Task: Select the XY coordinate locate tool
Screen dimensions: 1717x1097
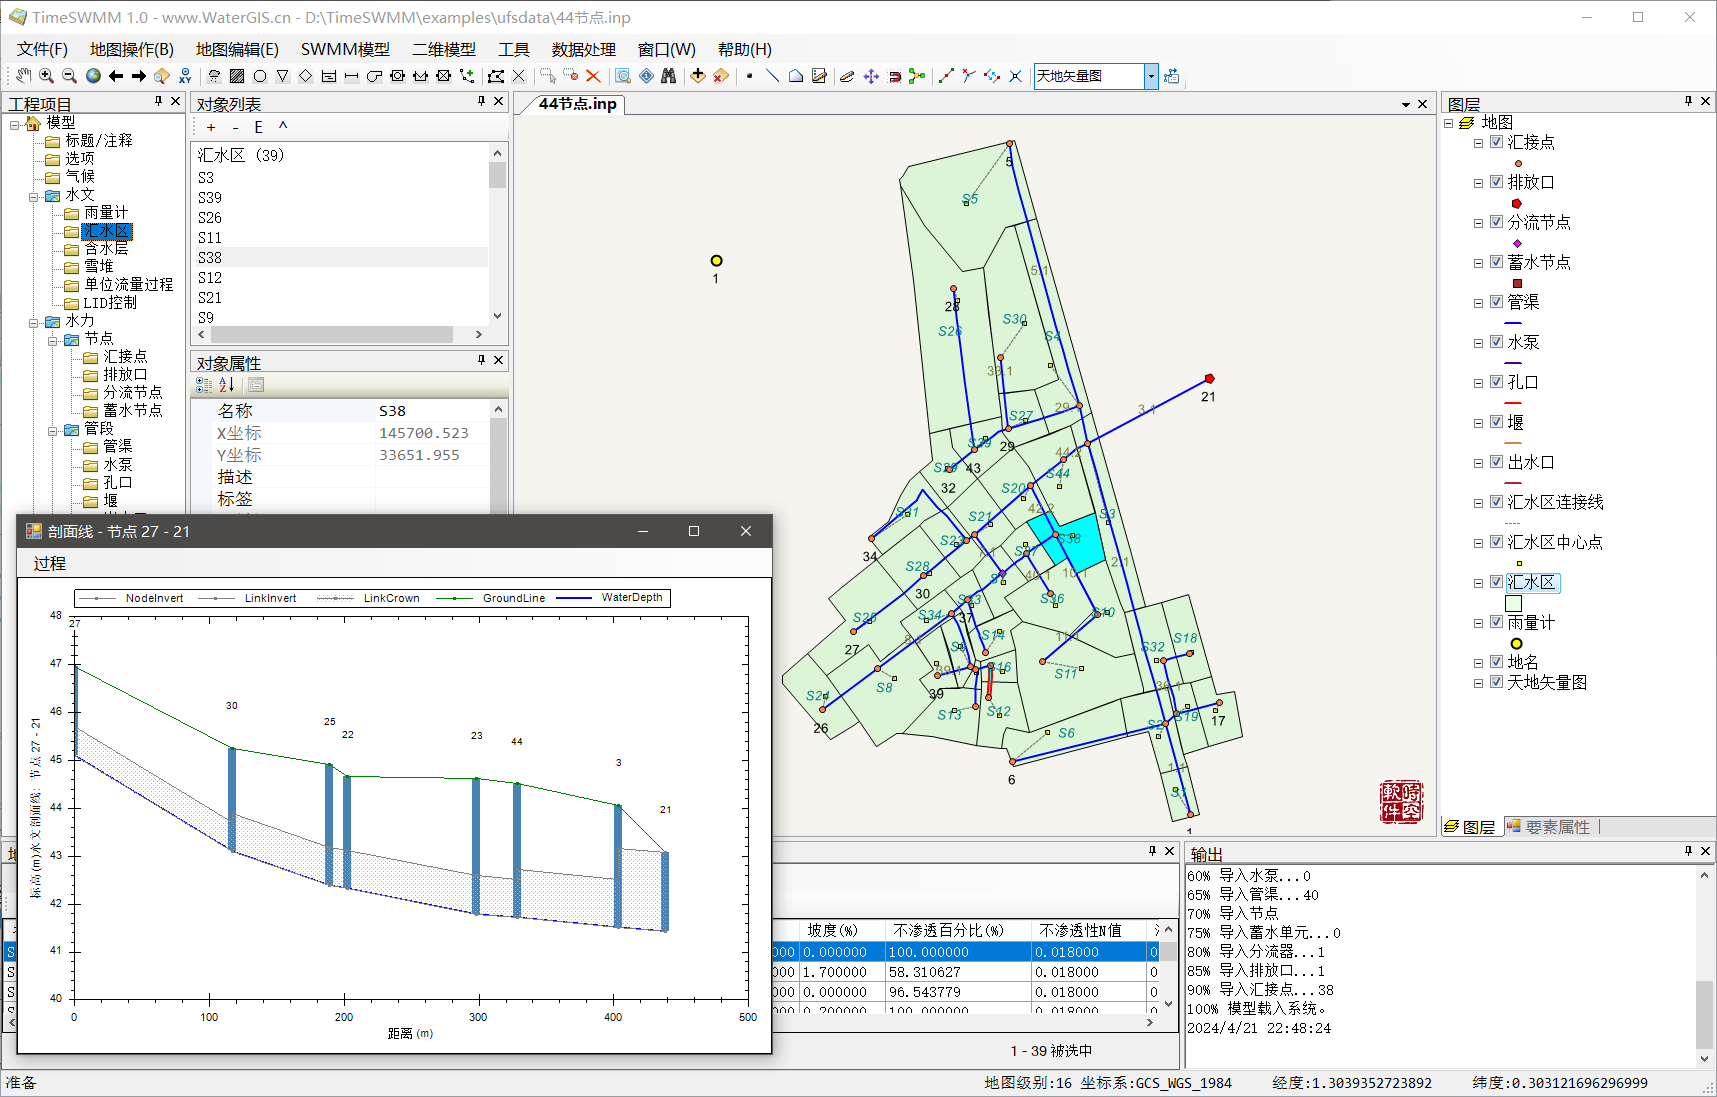Action: click(x=185, y=76)
